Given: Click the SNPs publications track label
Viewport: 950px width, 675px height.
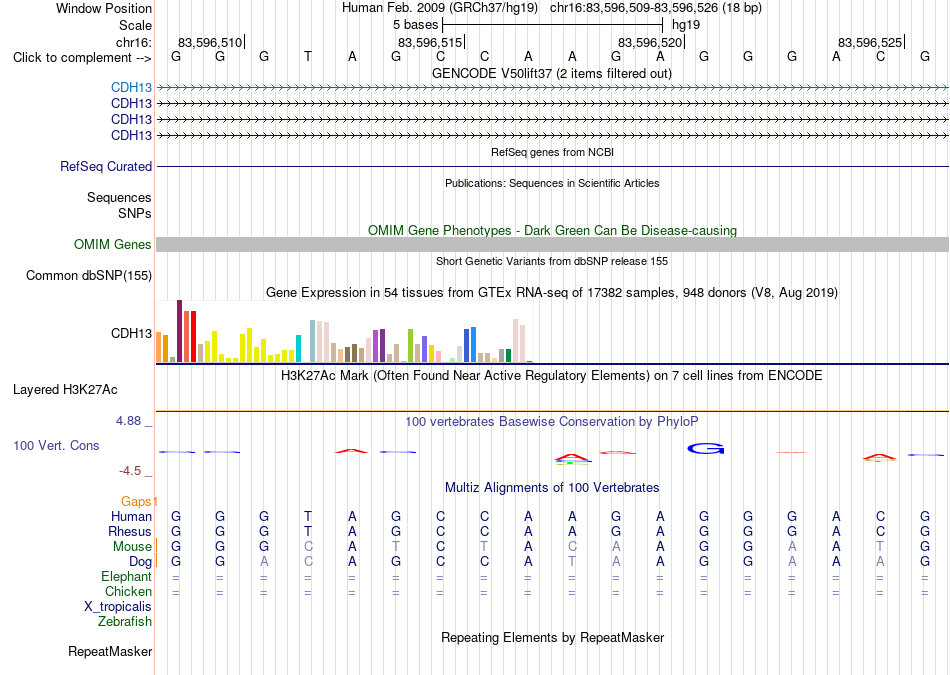Looking at the screenshot, I should tap(135, 213).
